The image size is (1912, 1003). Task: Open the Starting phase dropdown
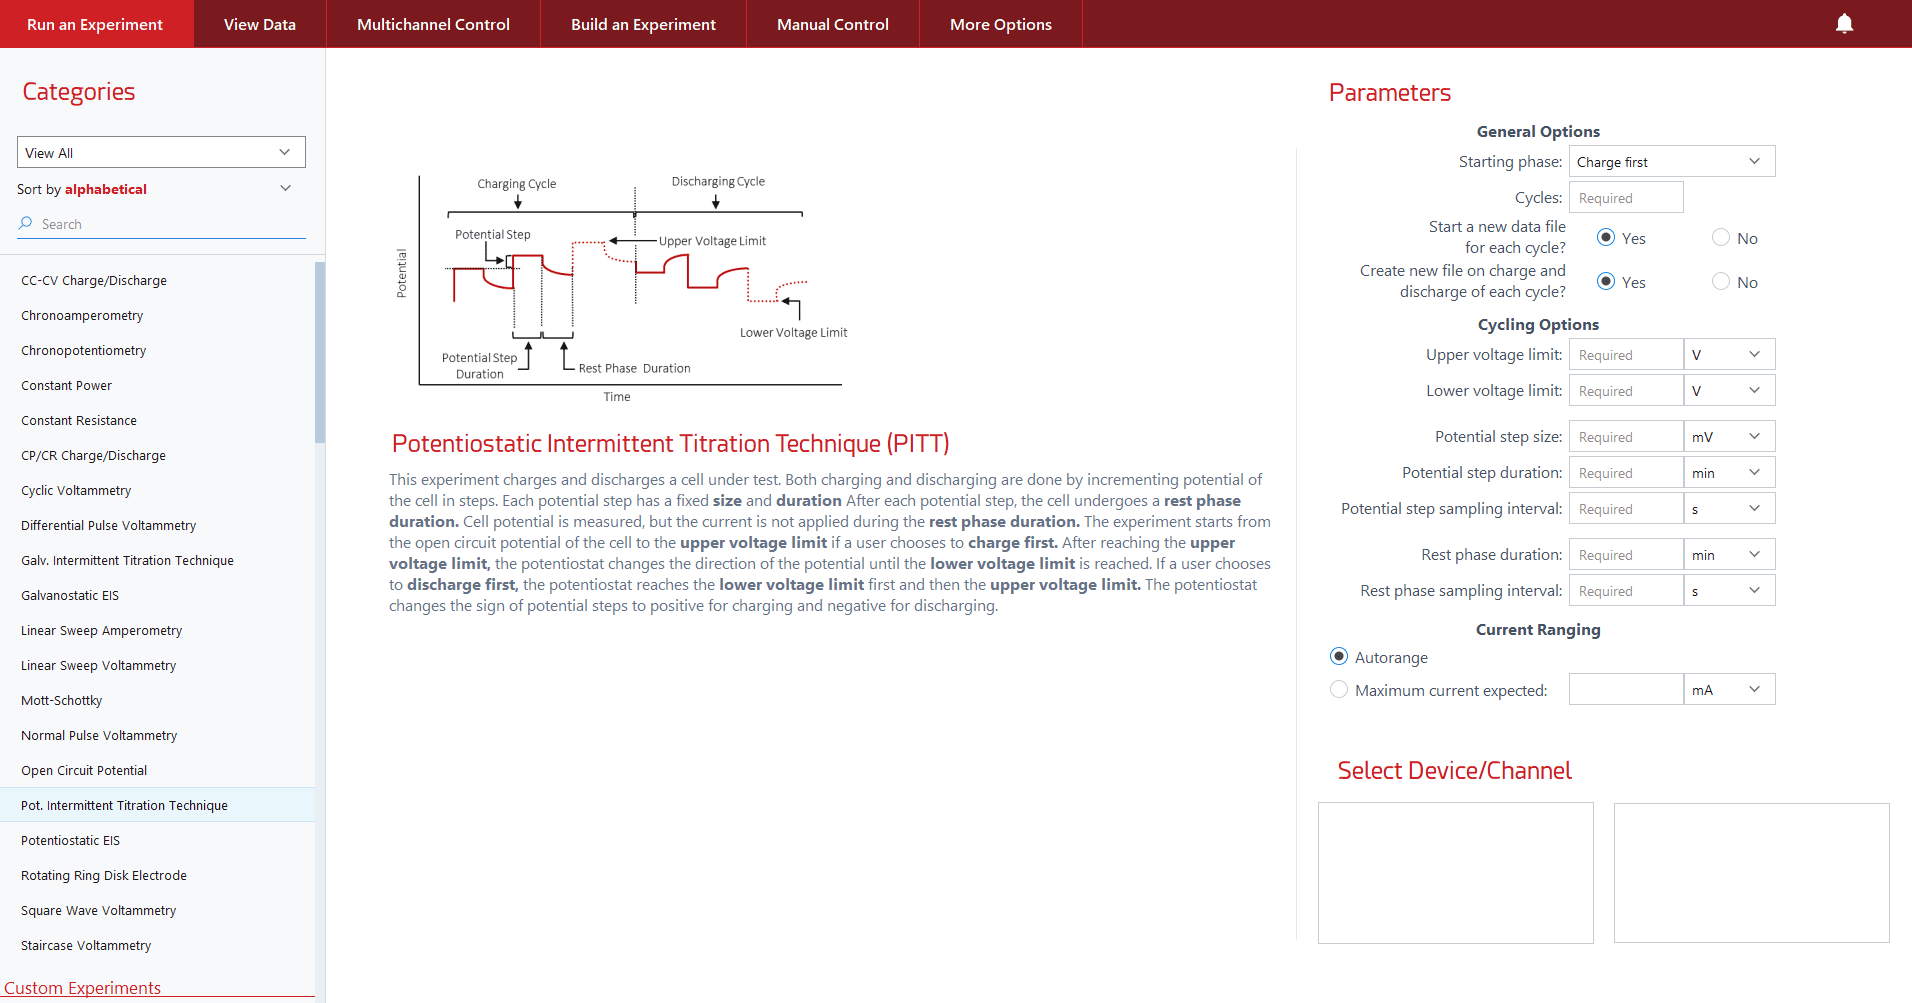(1671, 162)
